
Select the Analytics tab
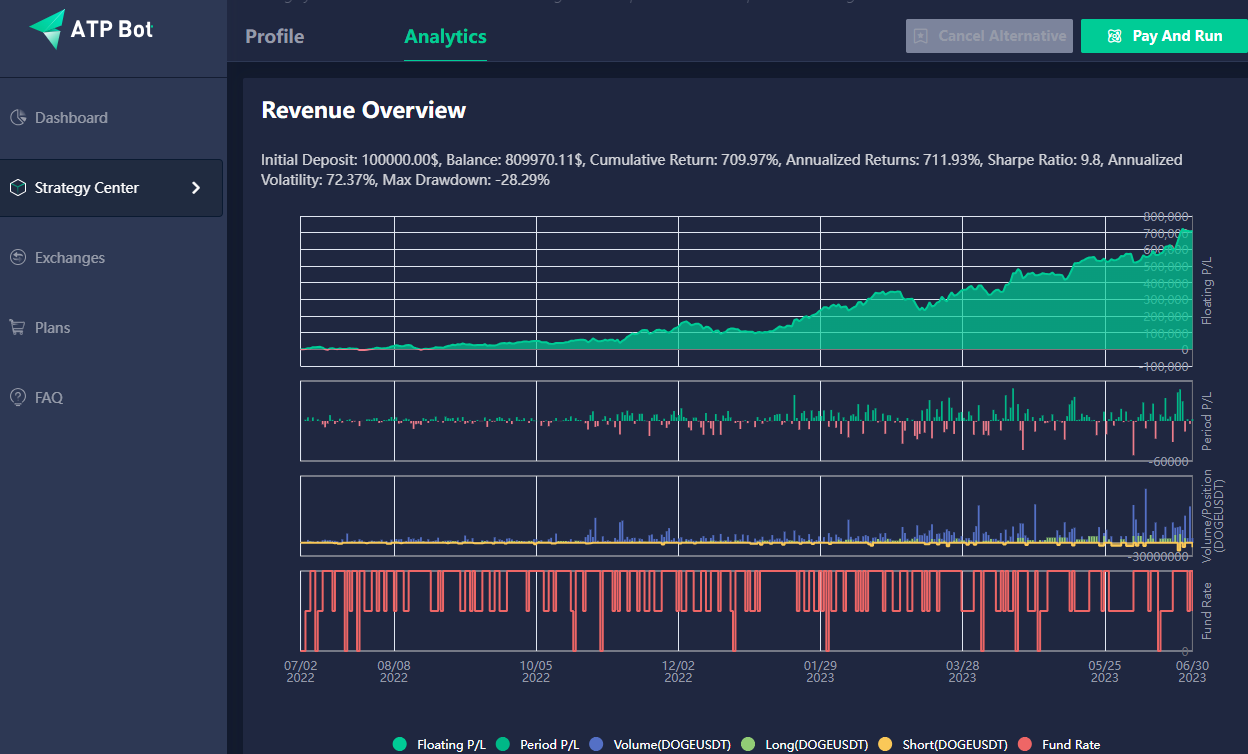445,37
